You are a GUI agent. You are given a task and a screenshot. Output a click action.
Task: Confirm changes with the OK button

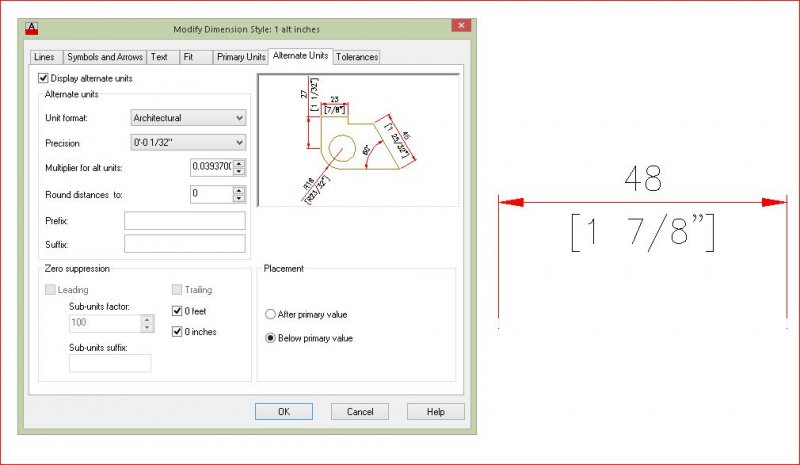(284, 411)
